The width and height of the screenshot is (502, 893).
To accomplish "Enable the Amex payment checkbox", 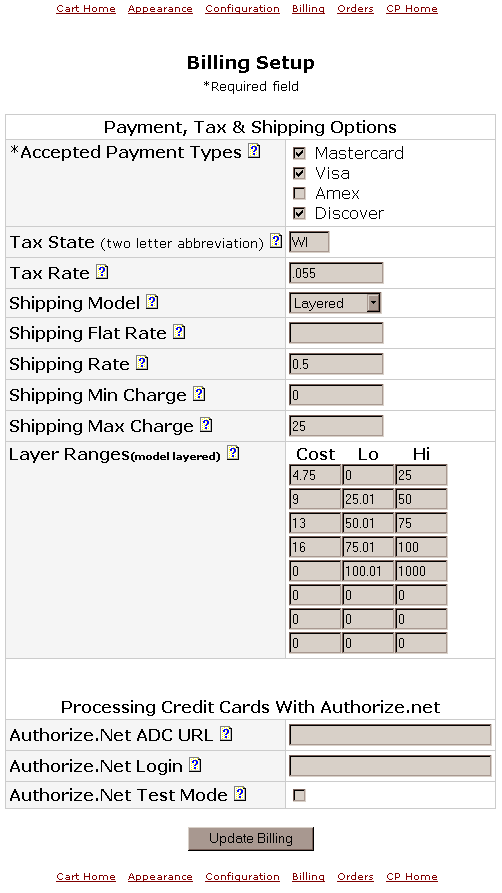I will [299, 193].
